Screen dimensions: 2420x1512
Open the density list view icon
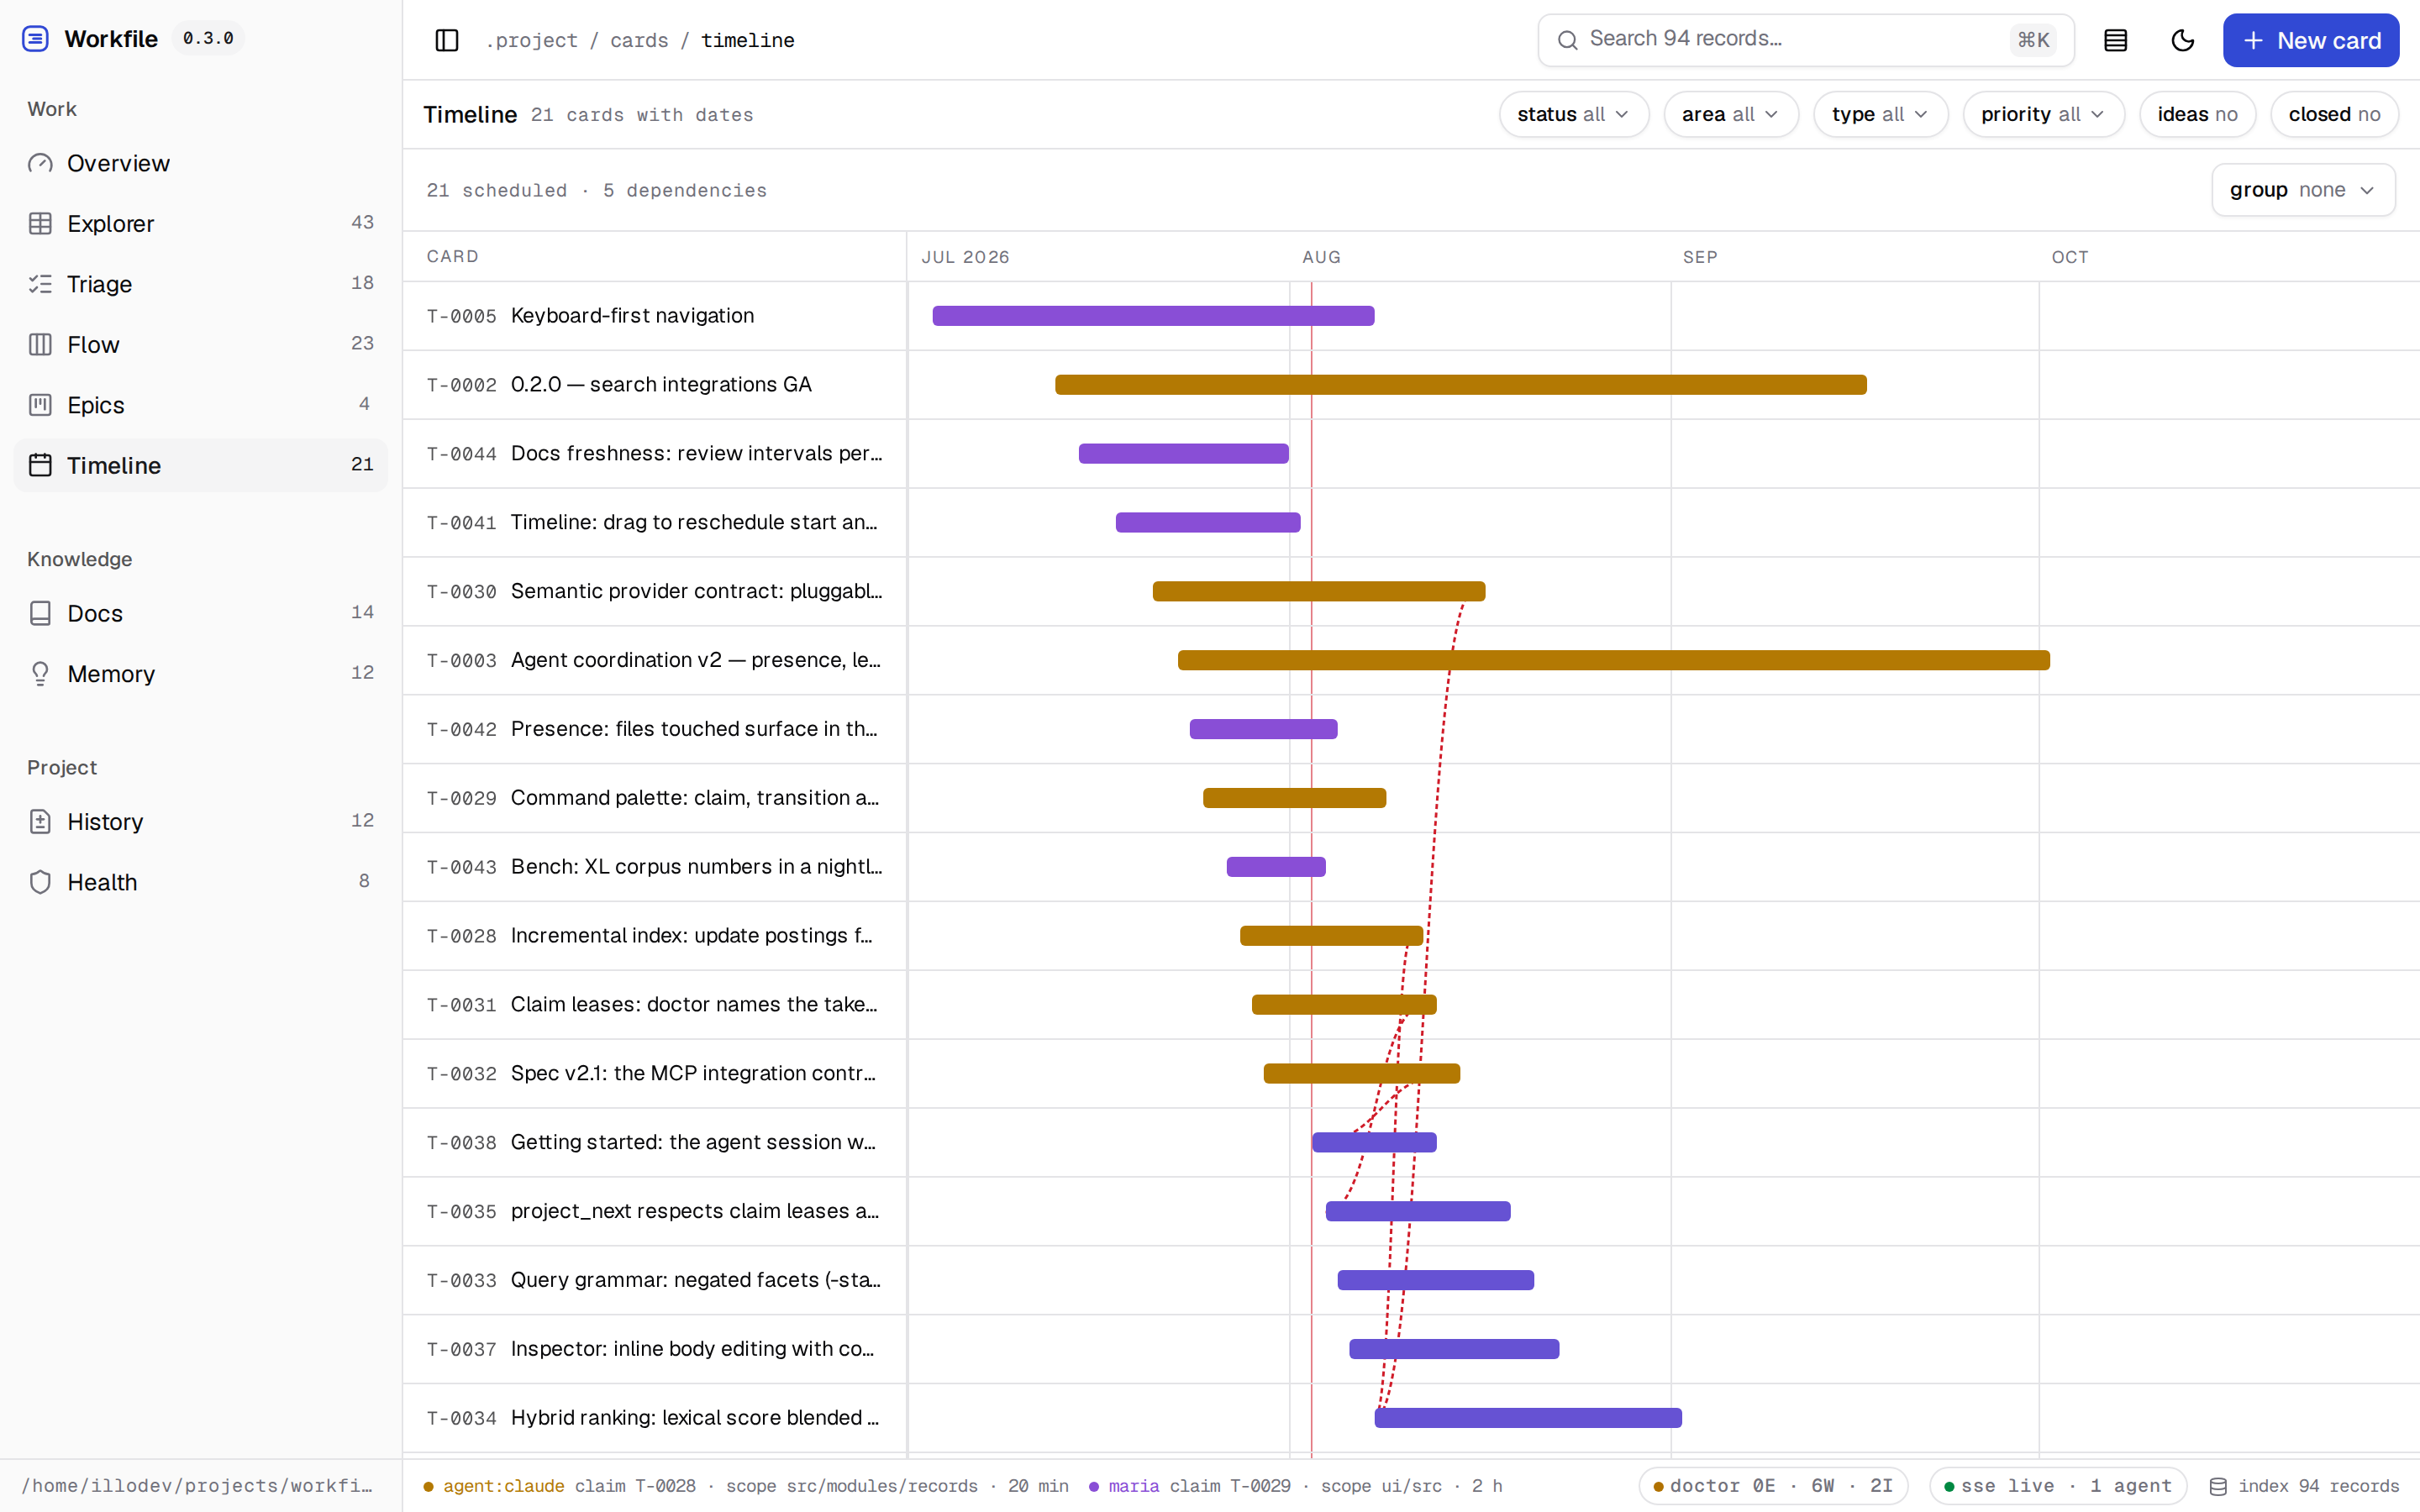(2115, 40)
